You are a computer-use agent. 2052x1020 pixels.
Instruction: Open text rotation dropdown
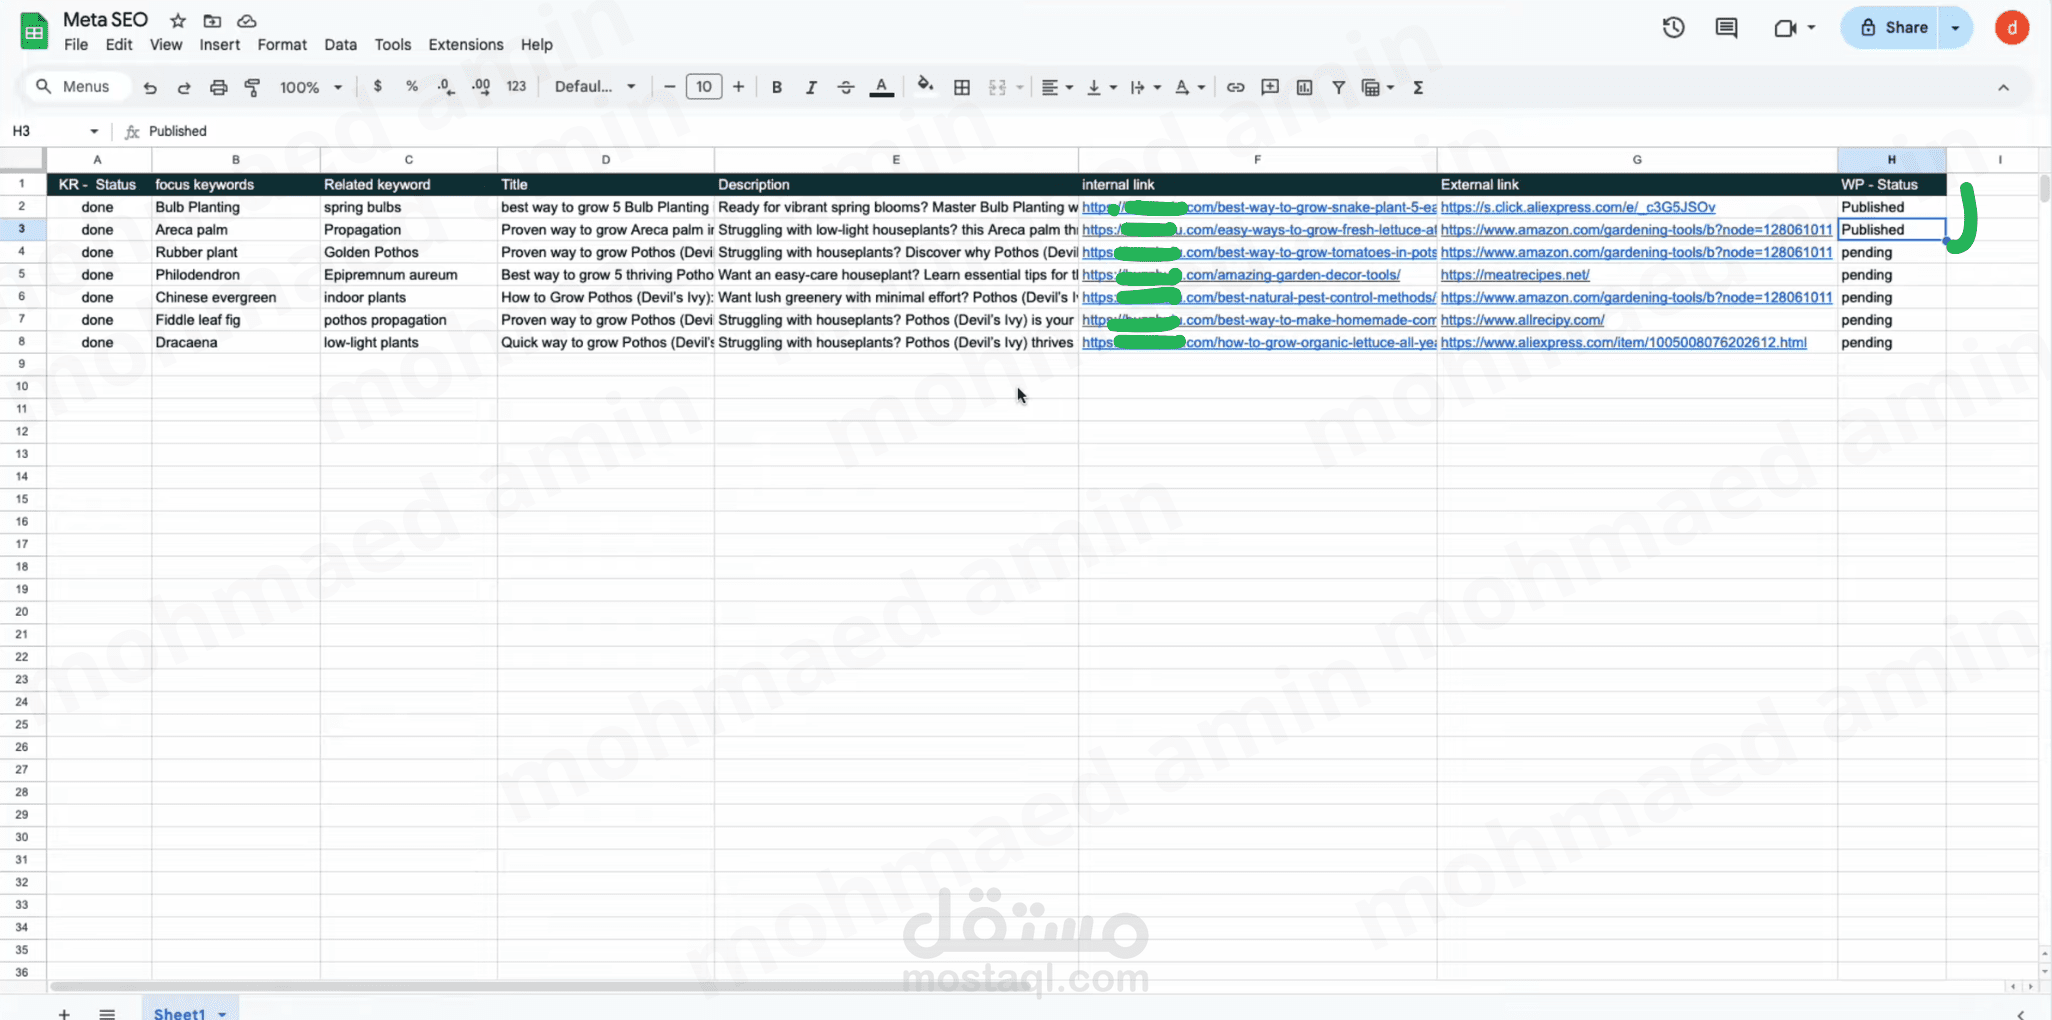point(1190,88)
